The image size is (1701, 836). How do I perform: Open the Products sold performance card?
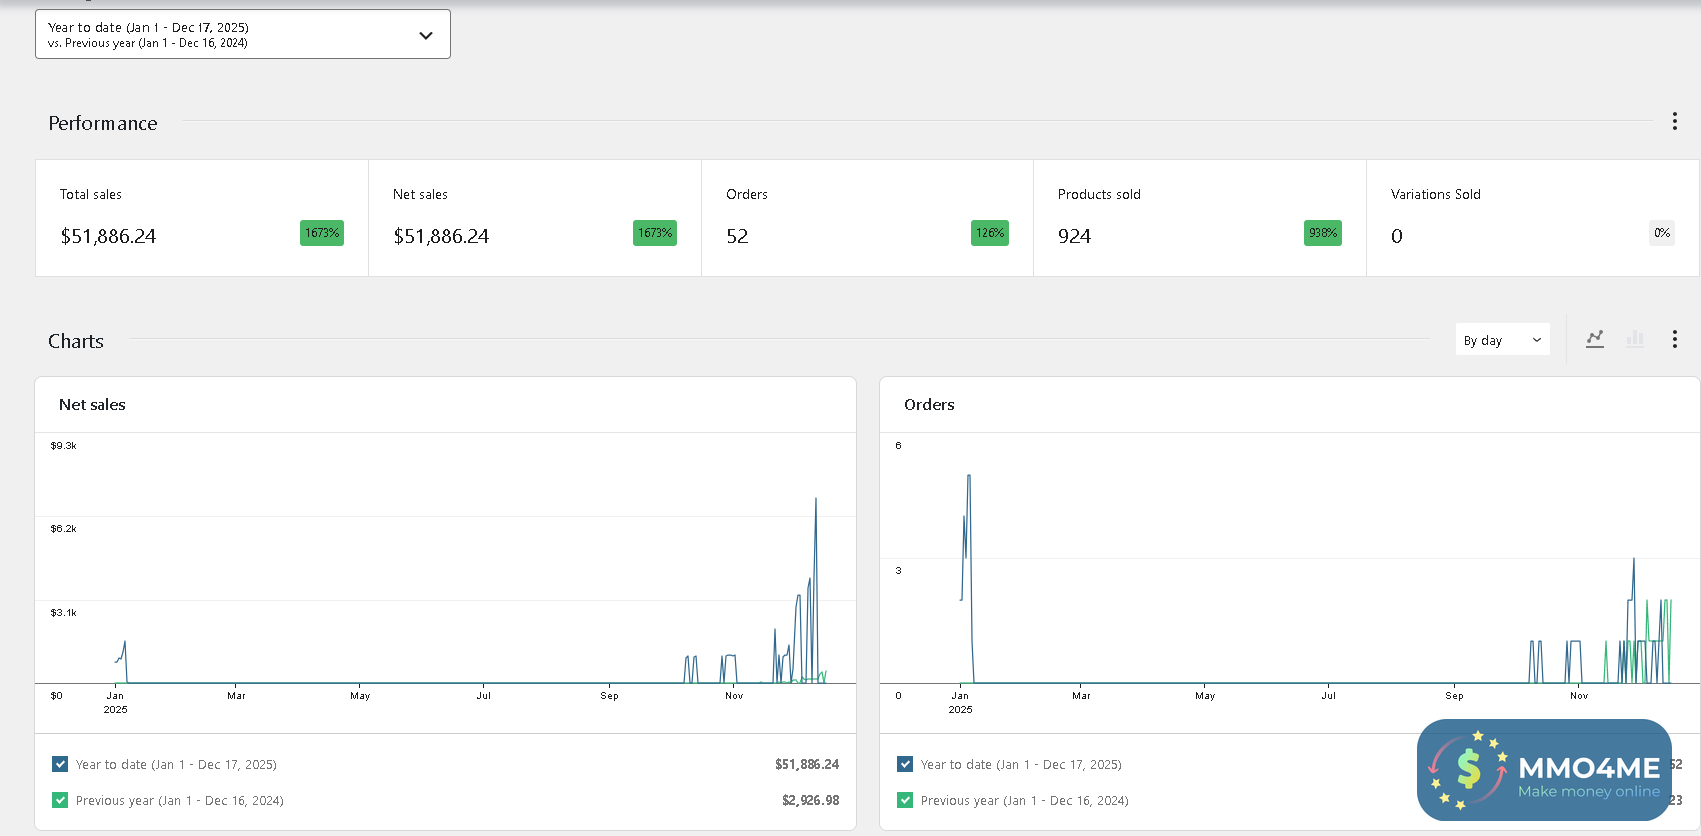(1199, 218)
